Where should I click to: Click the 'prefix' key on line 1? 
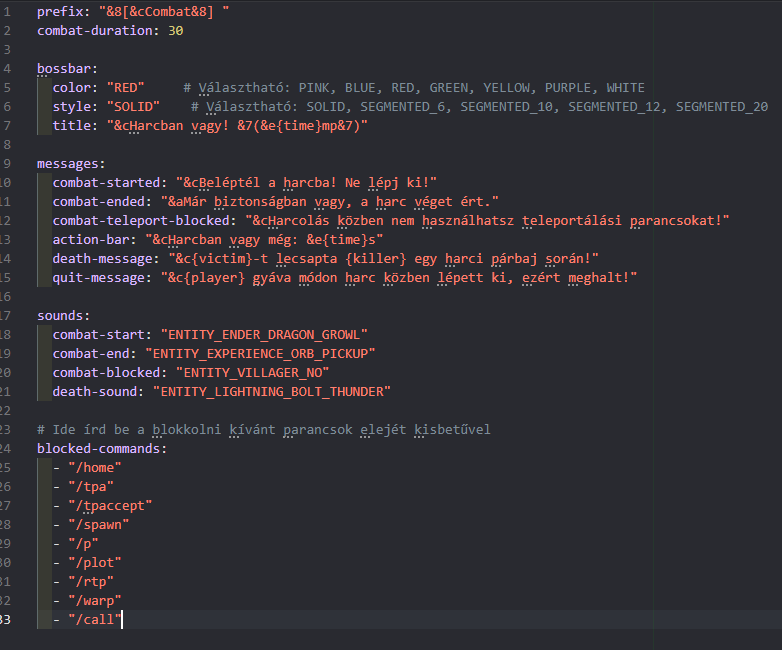(x=59, y=11)
